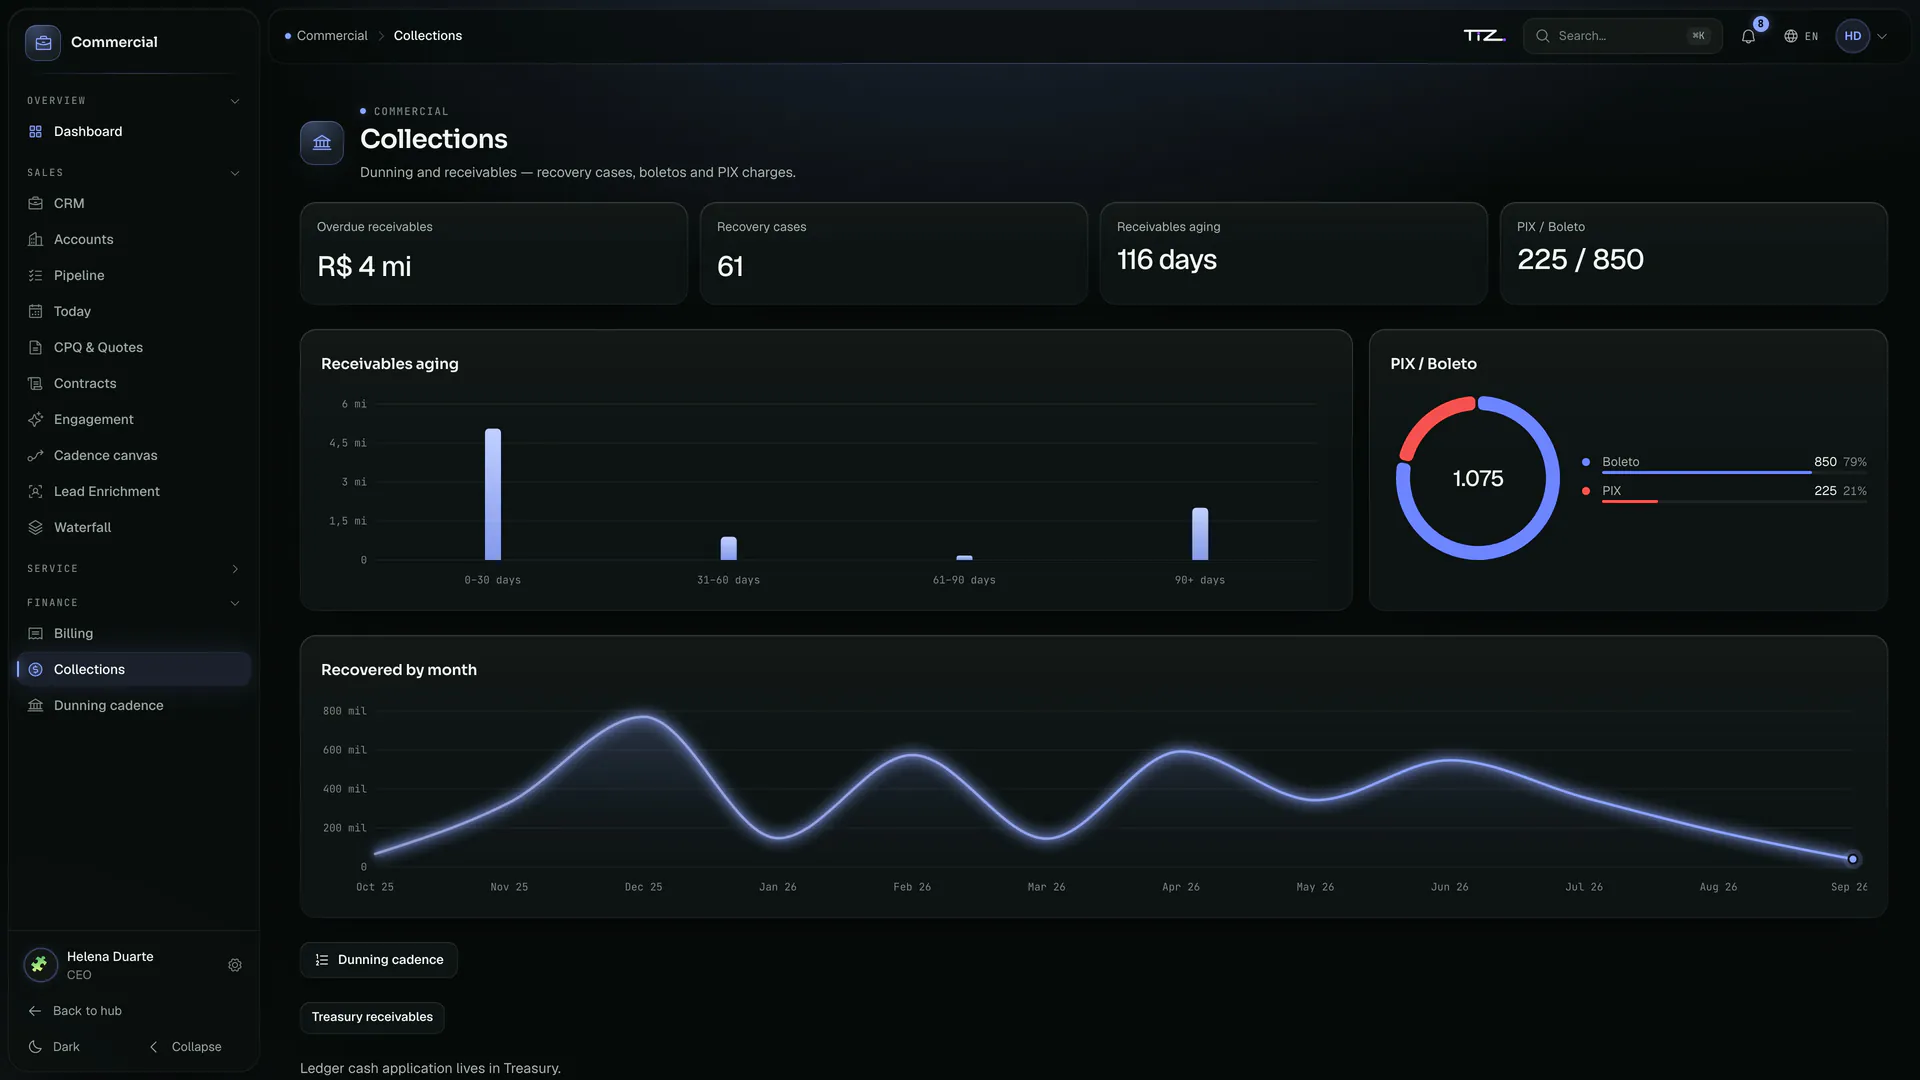Screen dimensions: 1920x1080
Task: Select Collections in the sidebar
Action: coord(133,669)
